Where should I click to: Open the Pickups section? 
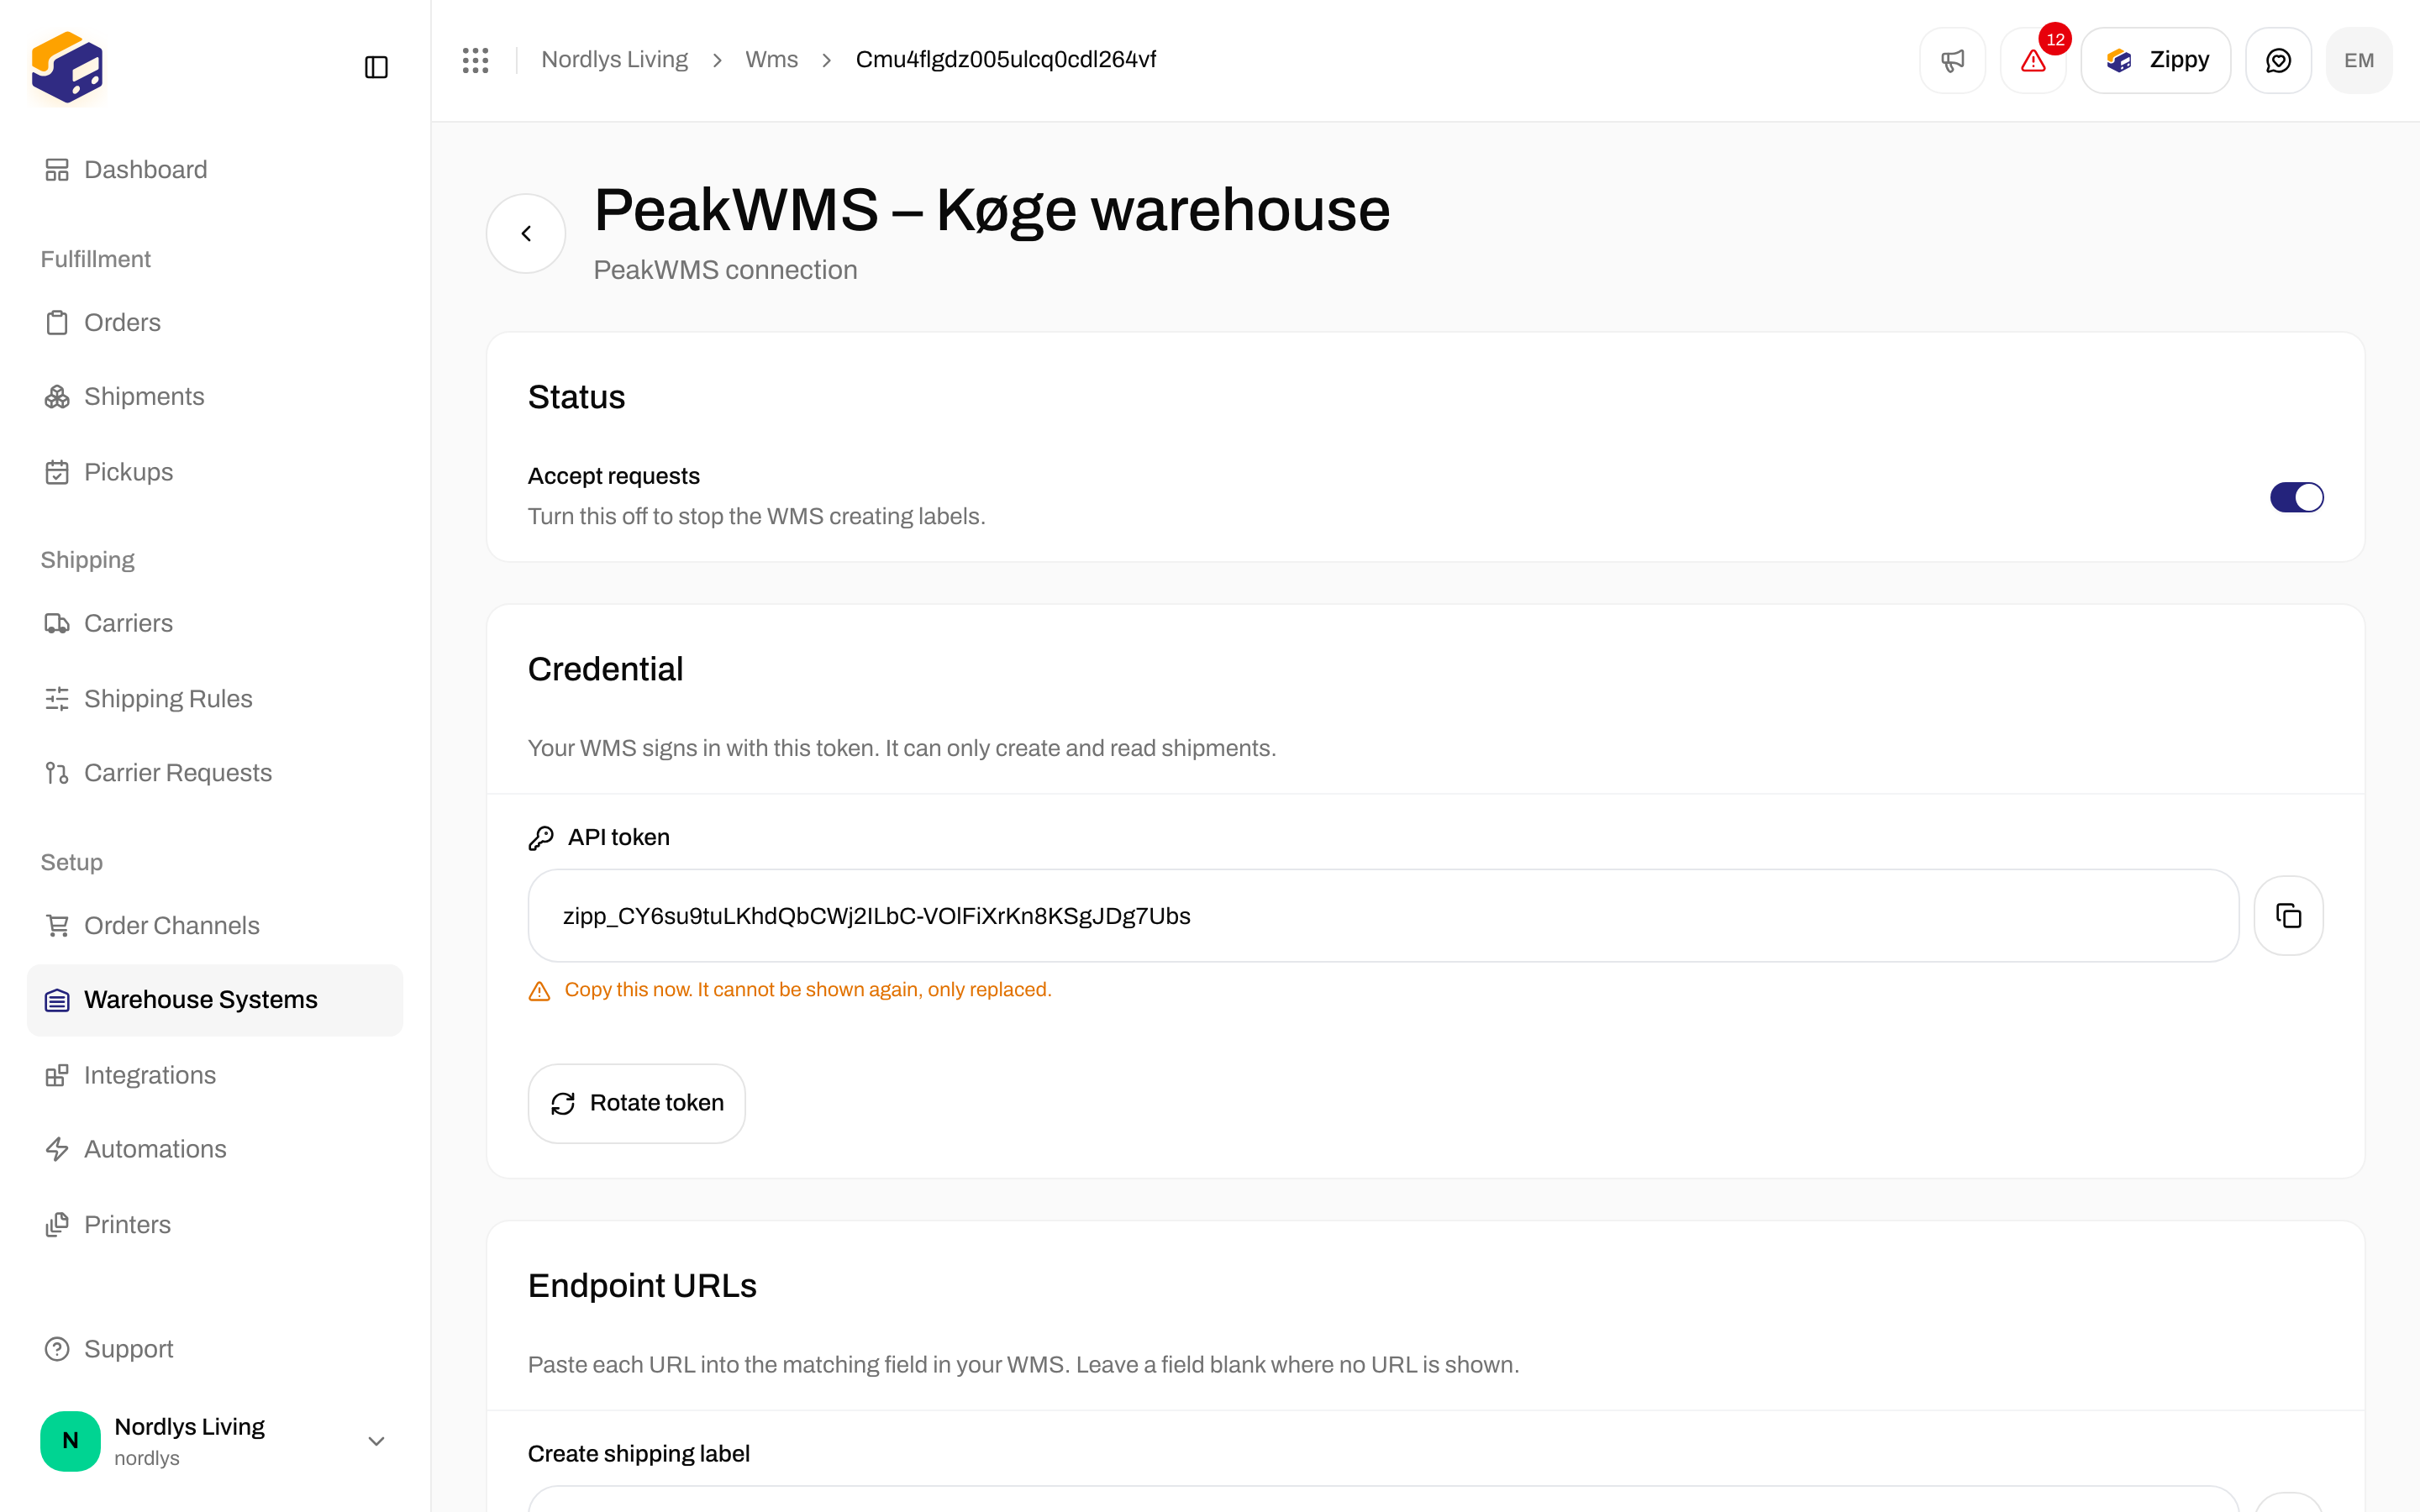[x=215, y=472]
